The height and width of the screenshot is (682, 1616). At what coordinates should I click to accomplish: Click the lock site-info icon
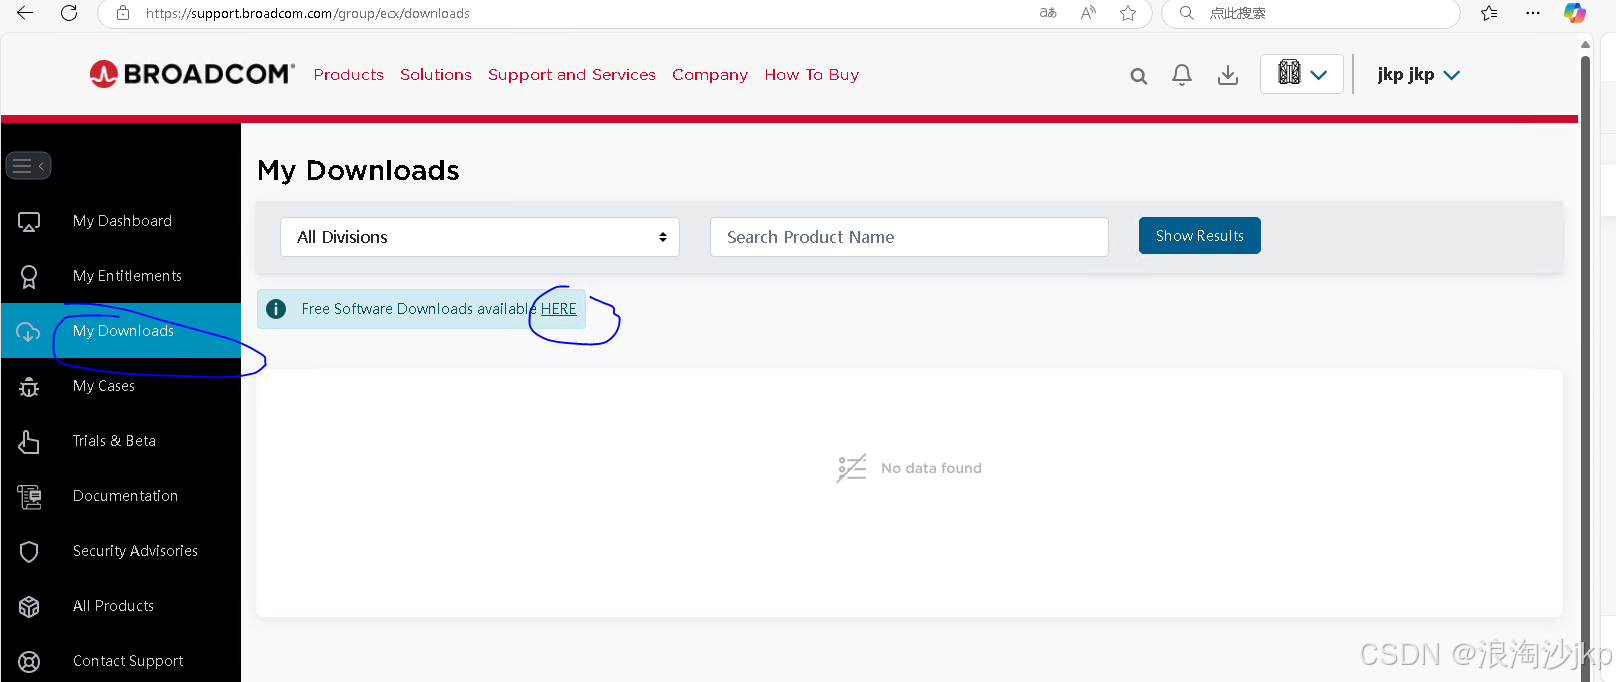pyautogui.click(x=123, y=13)
